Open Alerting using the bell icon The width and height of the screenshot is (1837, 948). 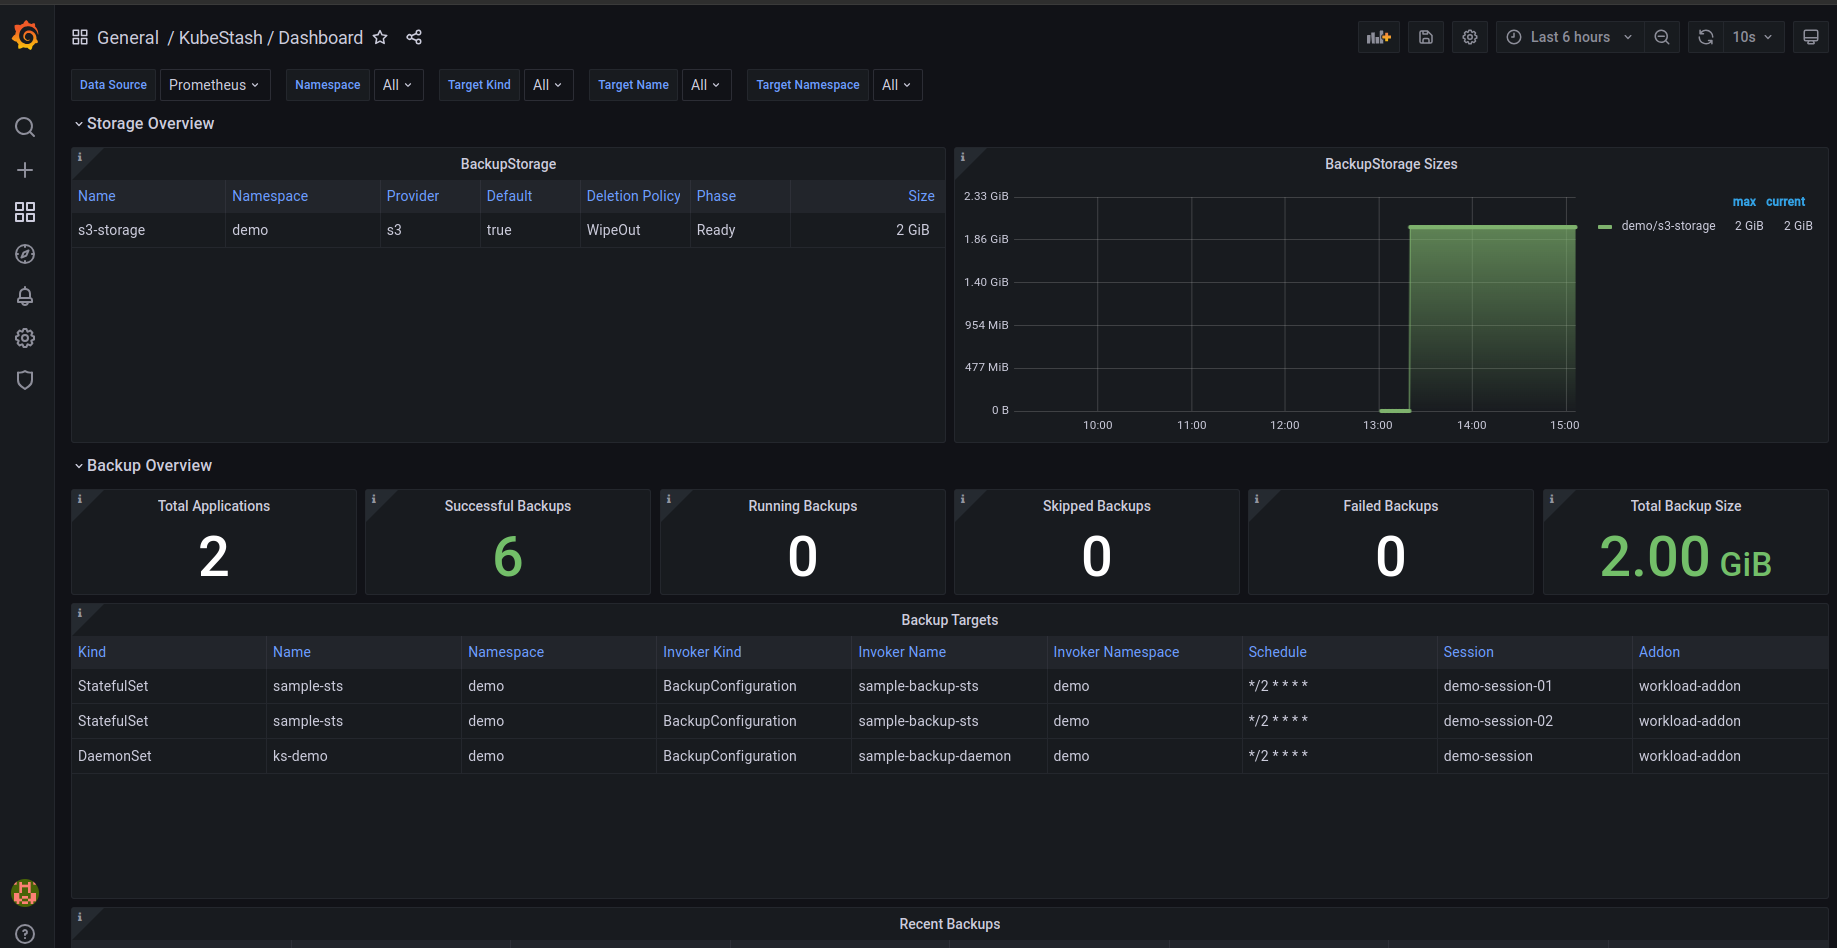click(x=25, y=296)
